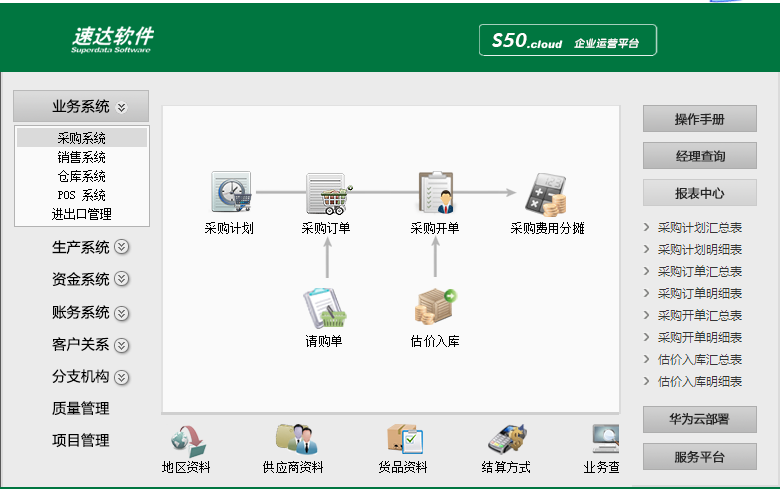Viewport: 780px width, 489px height.
Task: Select 销售系统 in the sidebar
Action: coord(82,157)
